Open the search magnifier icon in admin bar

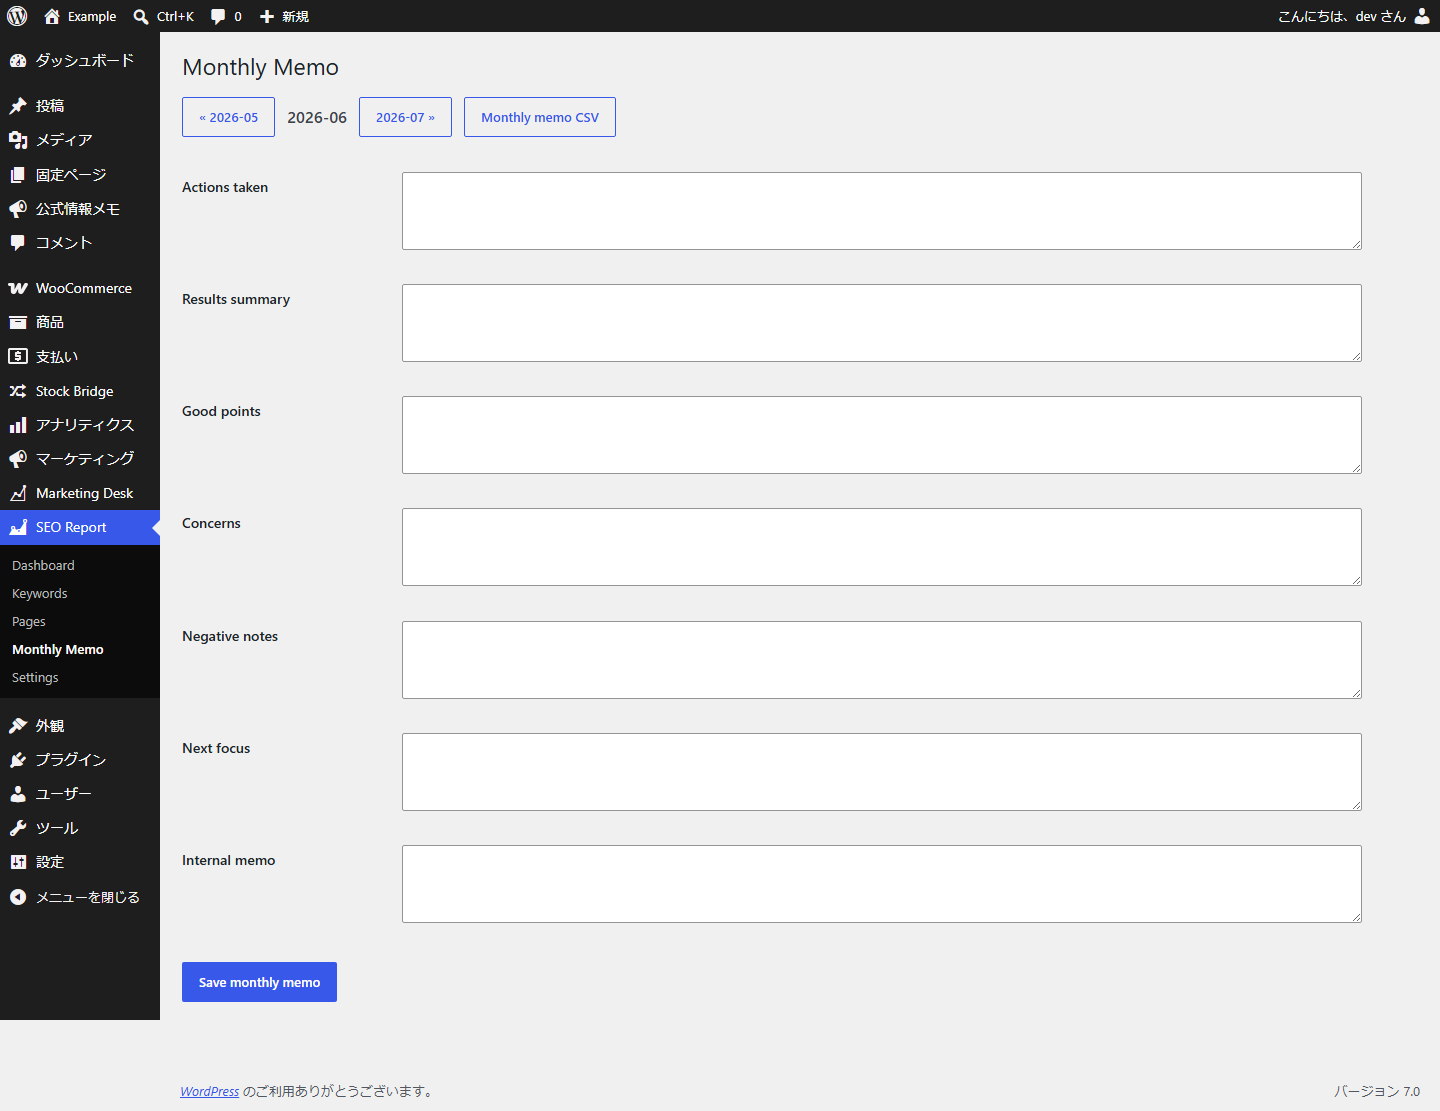(141, 17)
